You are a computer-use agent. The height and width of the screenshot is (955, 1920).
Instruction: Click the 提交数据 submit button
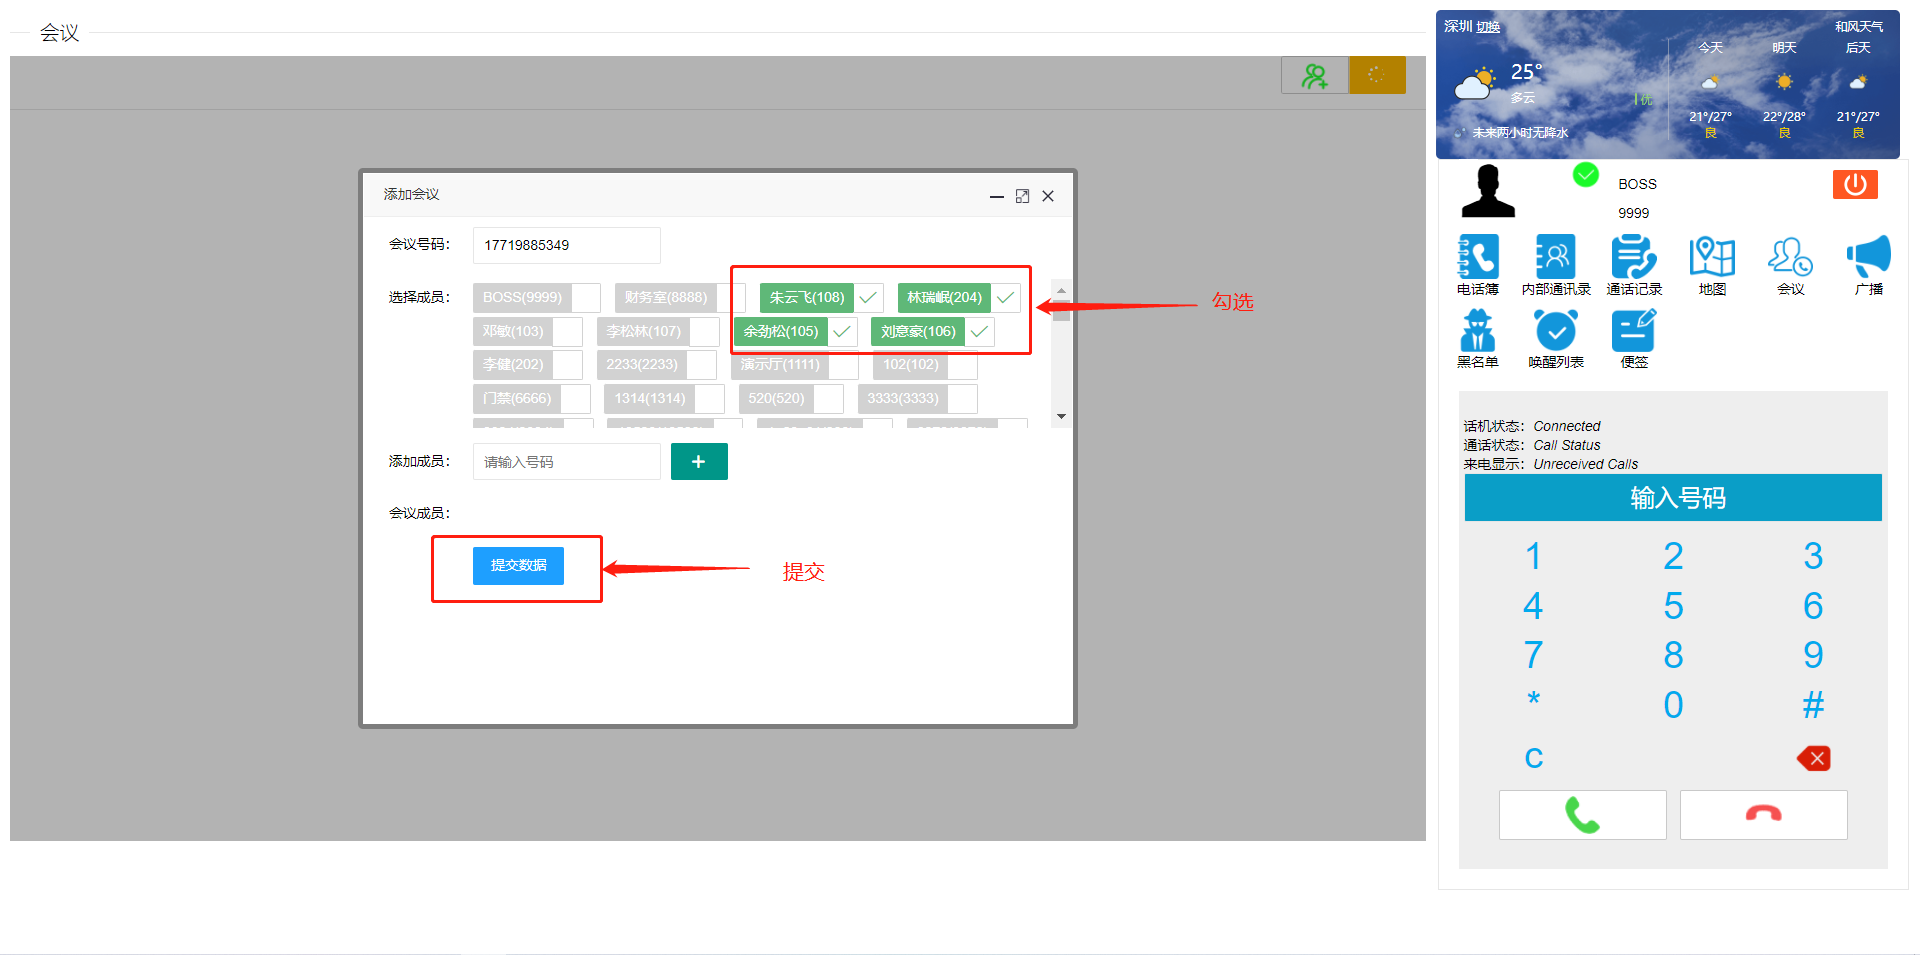[x=518, y=566]
